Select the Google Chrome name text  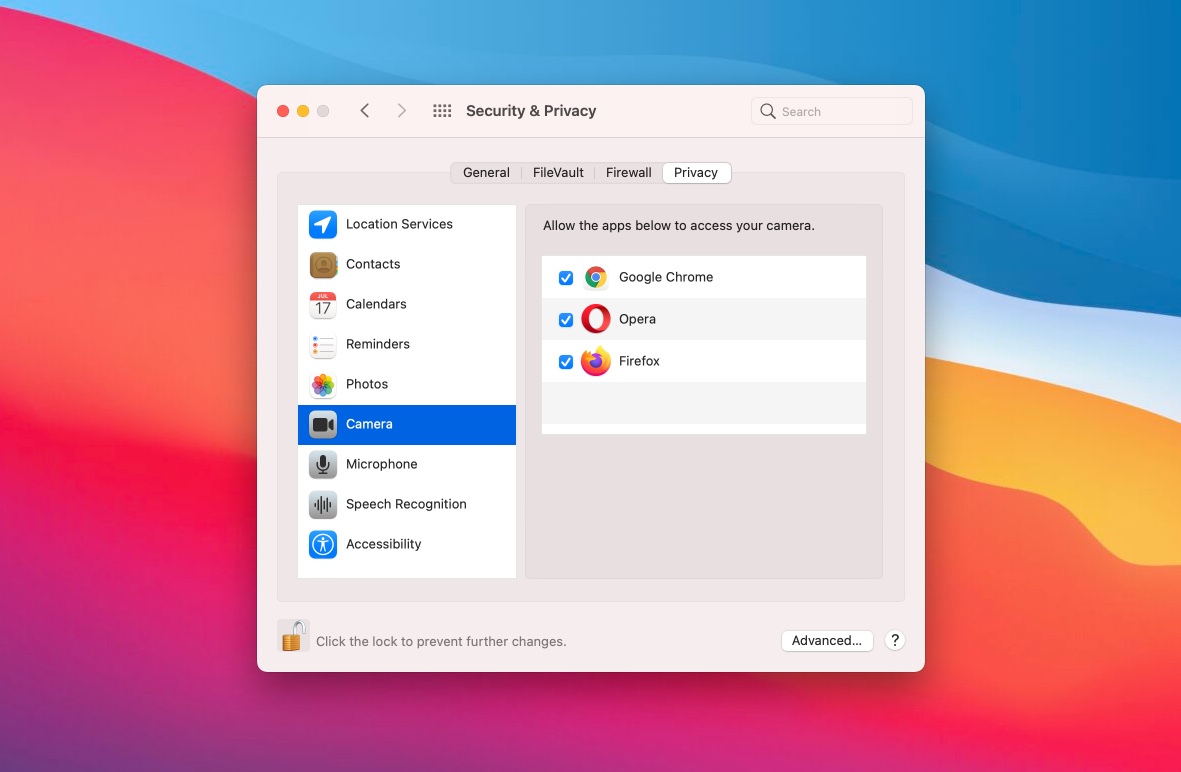point(666,277)
